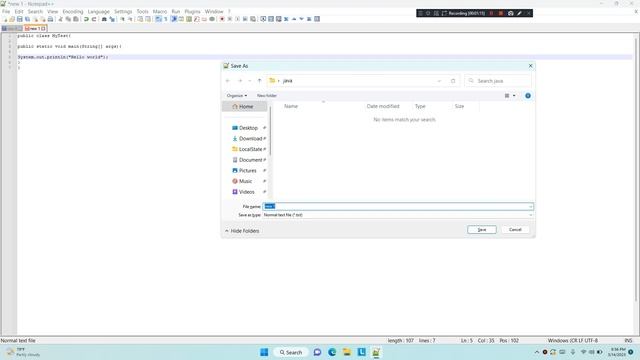The width and height of the screenshot is (640, 360).
Task: Toggle the Word wrap toolbar icon
Action: pyautogui.click(x=158, y=19)
